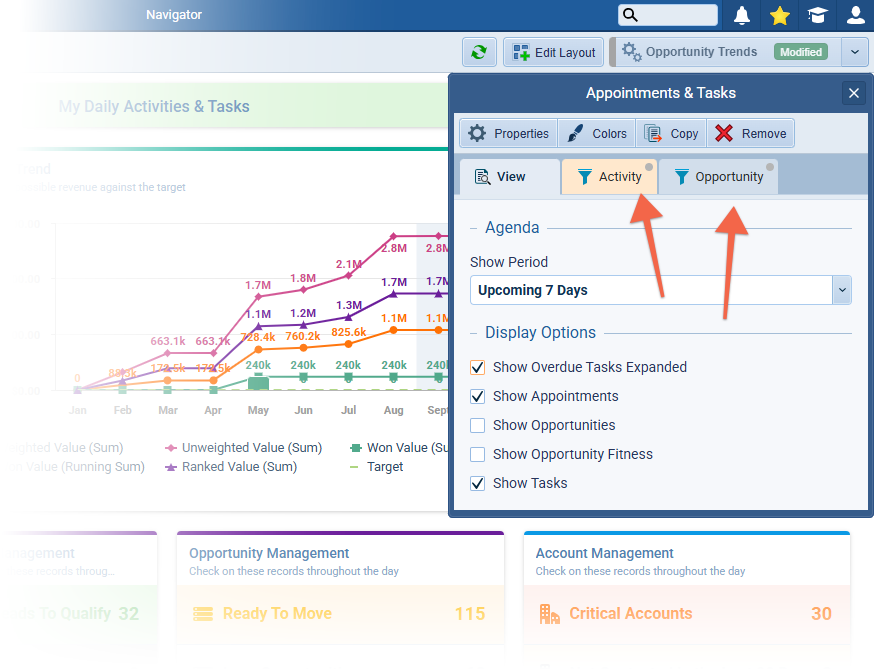
Task: Disable the Show Tasks checkbox
Action: (478, 483)
